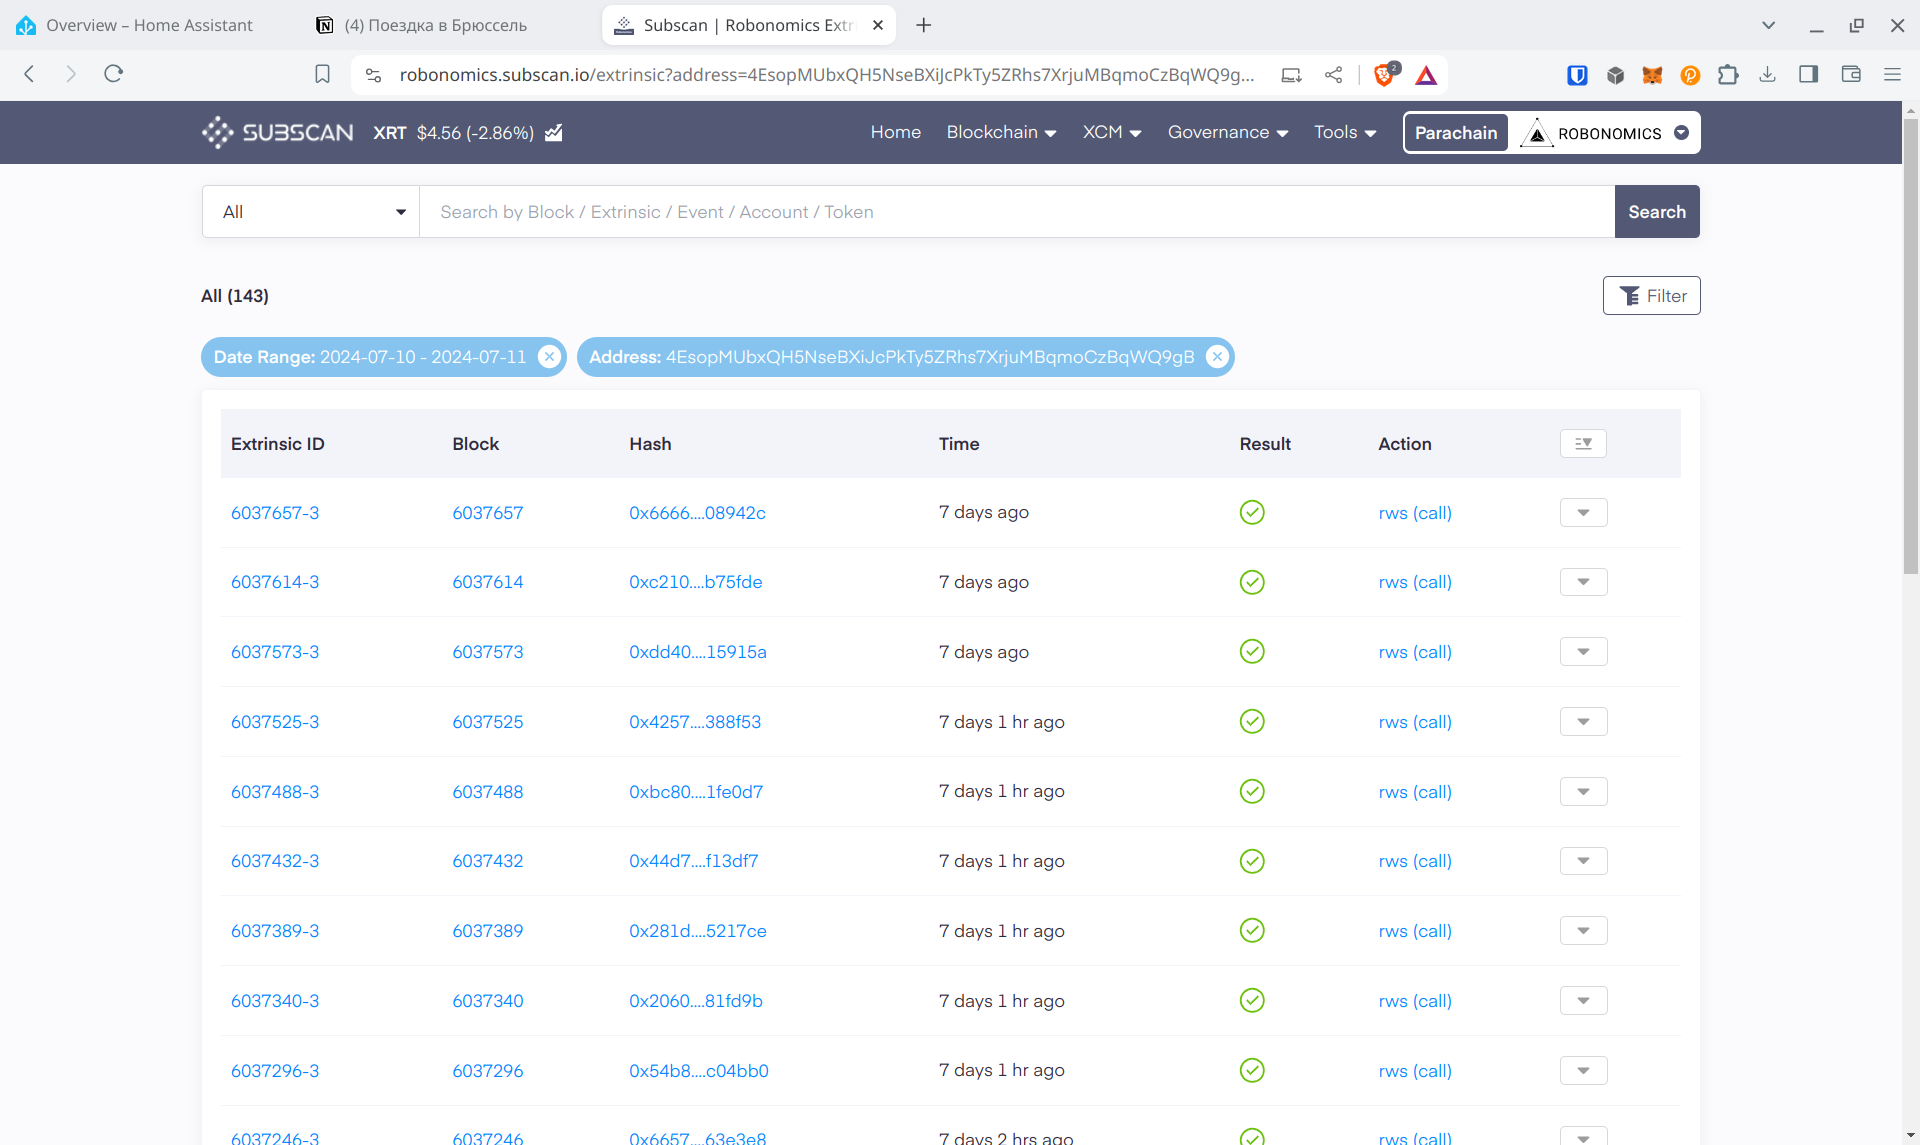Click the XRT price chart icon
Viewport: 1920px width, 1145px height.
(553, 133)
